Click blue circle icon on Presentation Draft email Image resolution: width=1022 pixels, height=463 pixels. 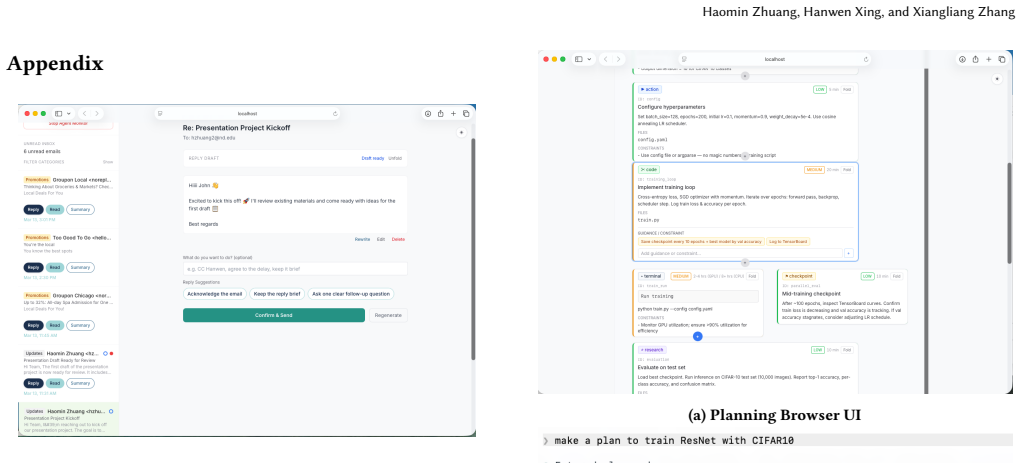coord(106,353)
